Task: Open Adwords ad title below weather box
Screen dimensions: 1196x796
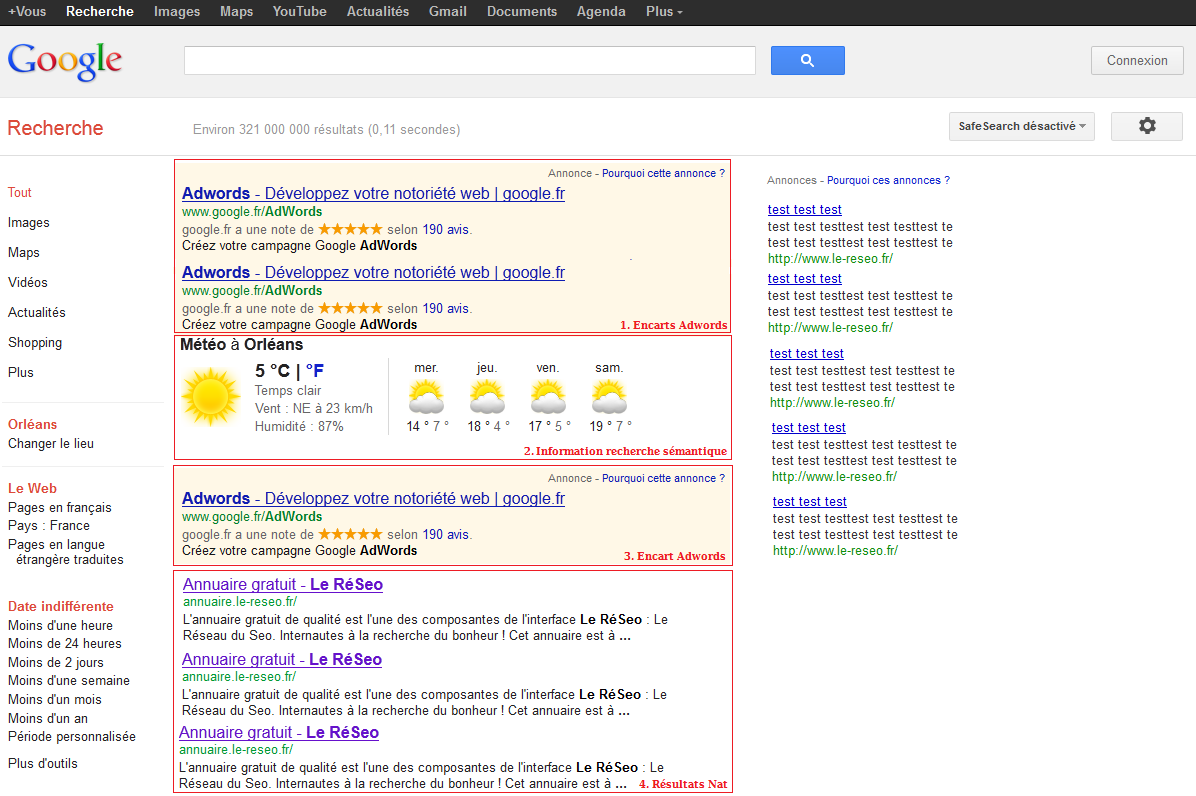Action: (x=373, y=499)
